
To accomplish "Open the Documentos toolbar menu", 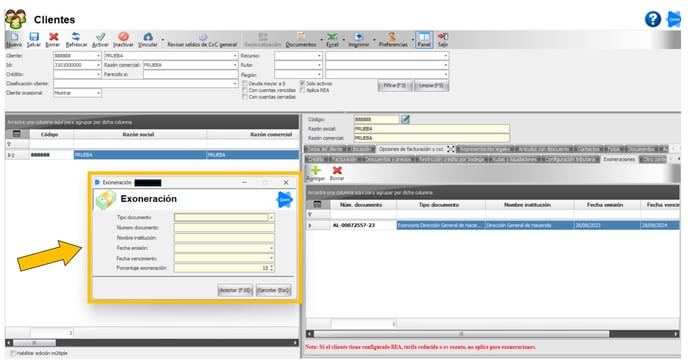I will point(301,40).
